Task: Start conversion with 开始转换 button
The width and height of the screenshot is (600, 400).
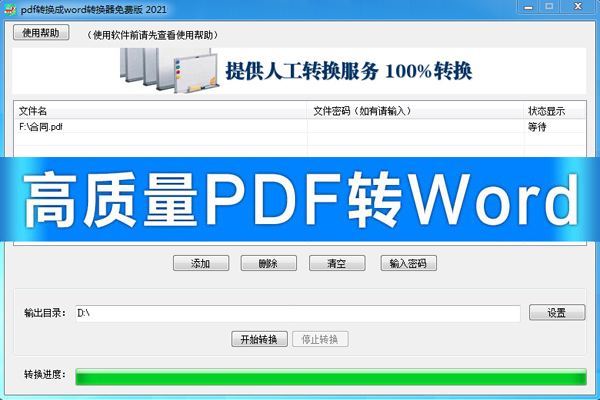Action: pyautogui.click(x=259, y=339)
